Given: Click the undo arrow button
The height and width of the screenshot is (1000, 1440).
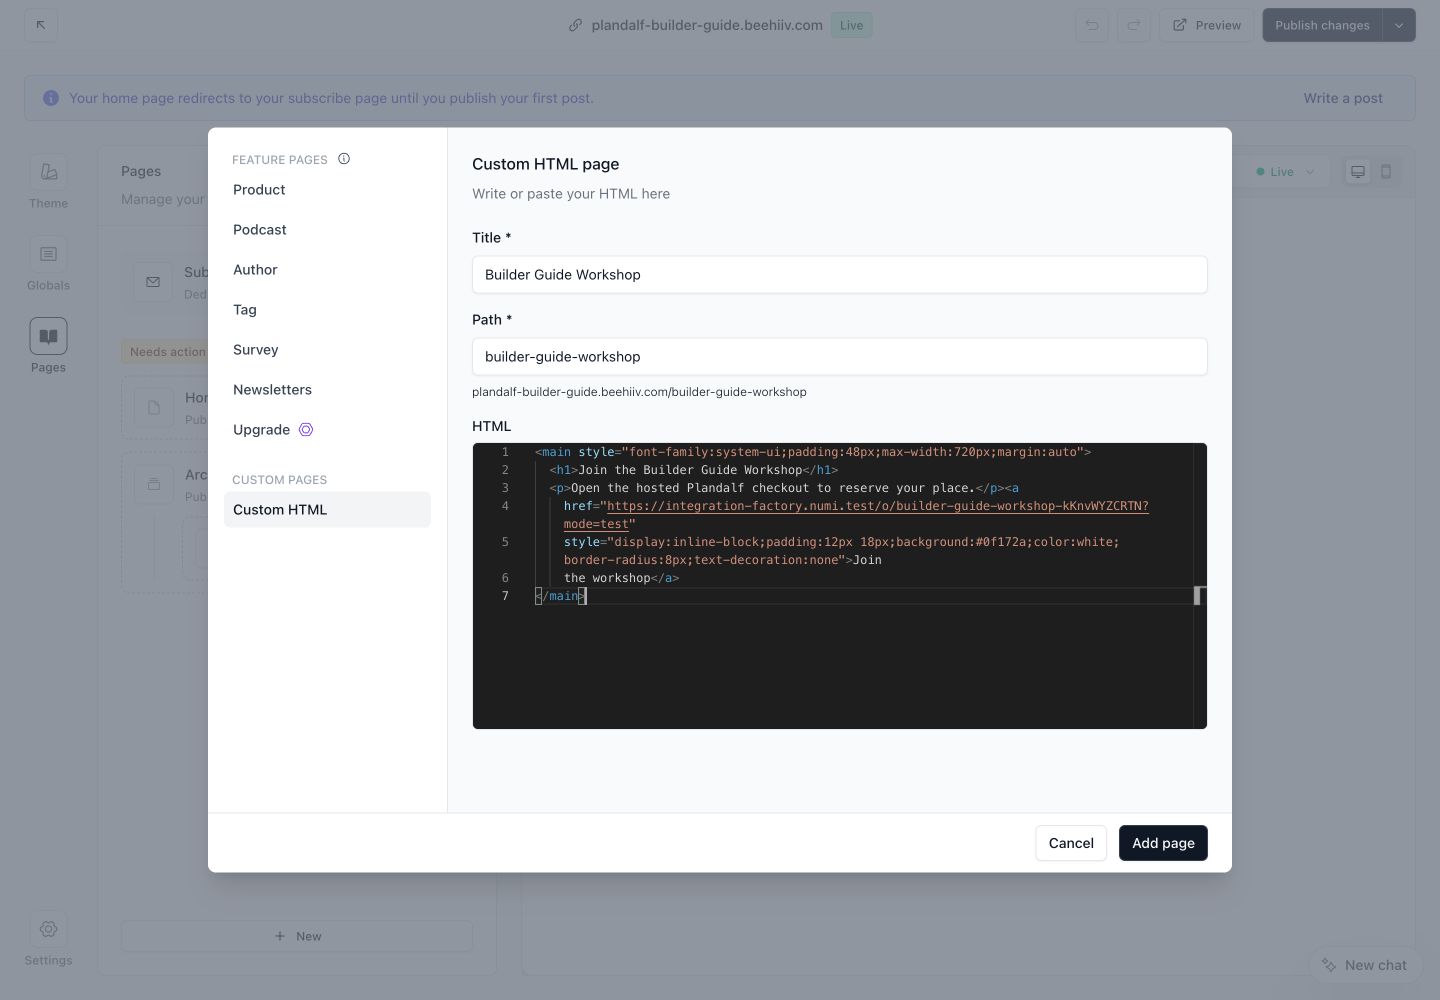Looking at the screenshot, I should tap(1092, 25).
